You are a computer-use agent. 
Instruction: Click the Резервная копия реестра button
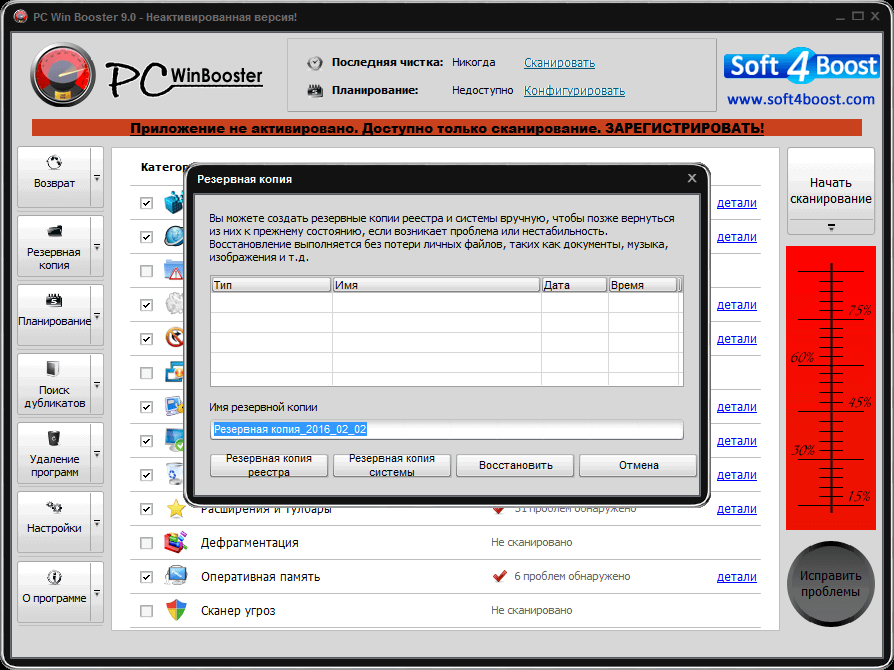[269, 465]
